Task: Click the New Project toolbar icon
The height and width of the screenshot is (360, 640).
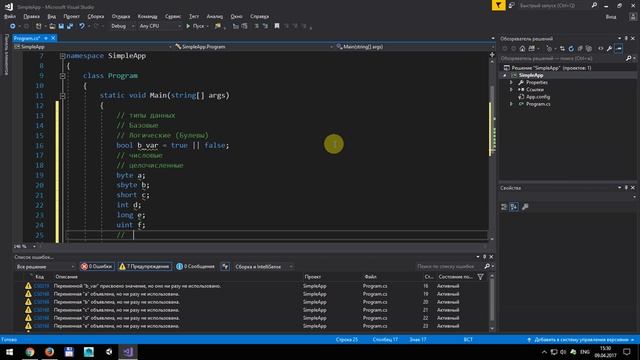Action: click(38, 26)
